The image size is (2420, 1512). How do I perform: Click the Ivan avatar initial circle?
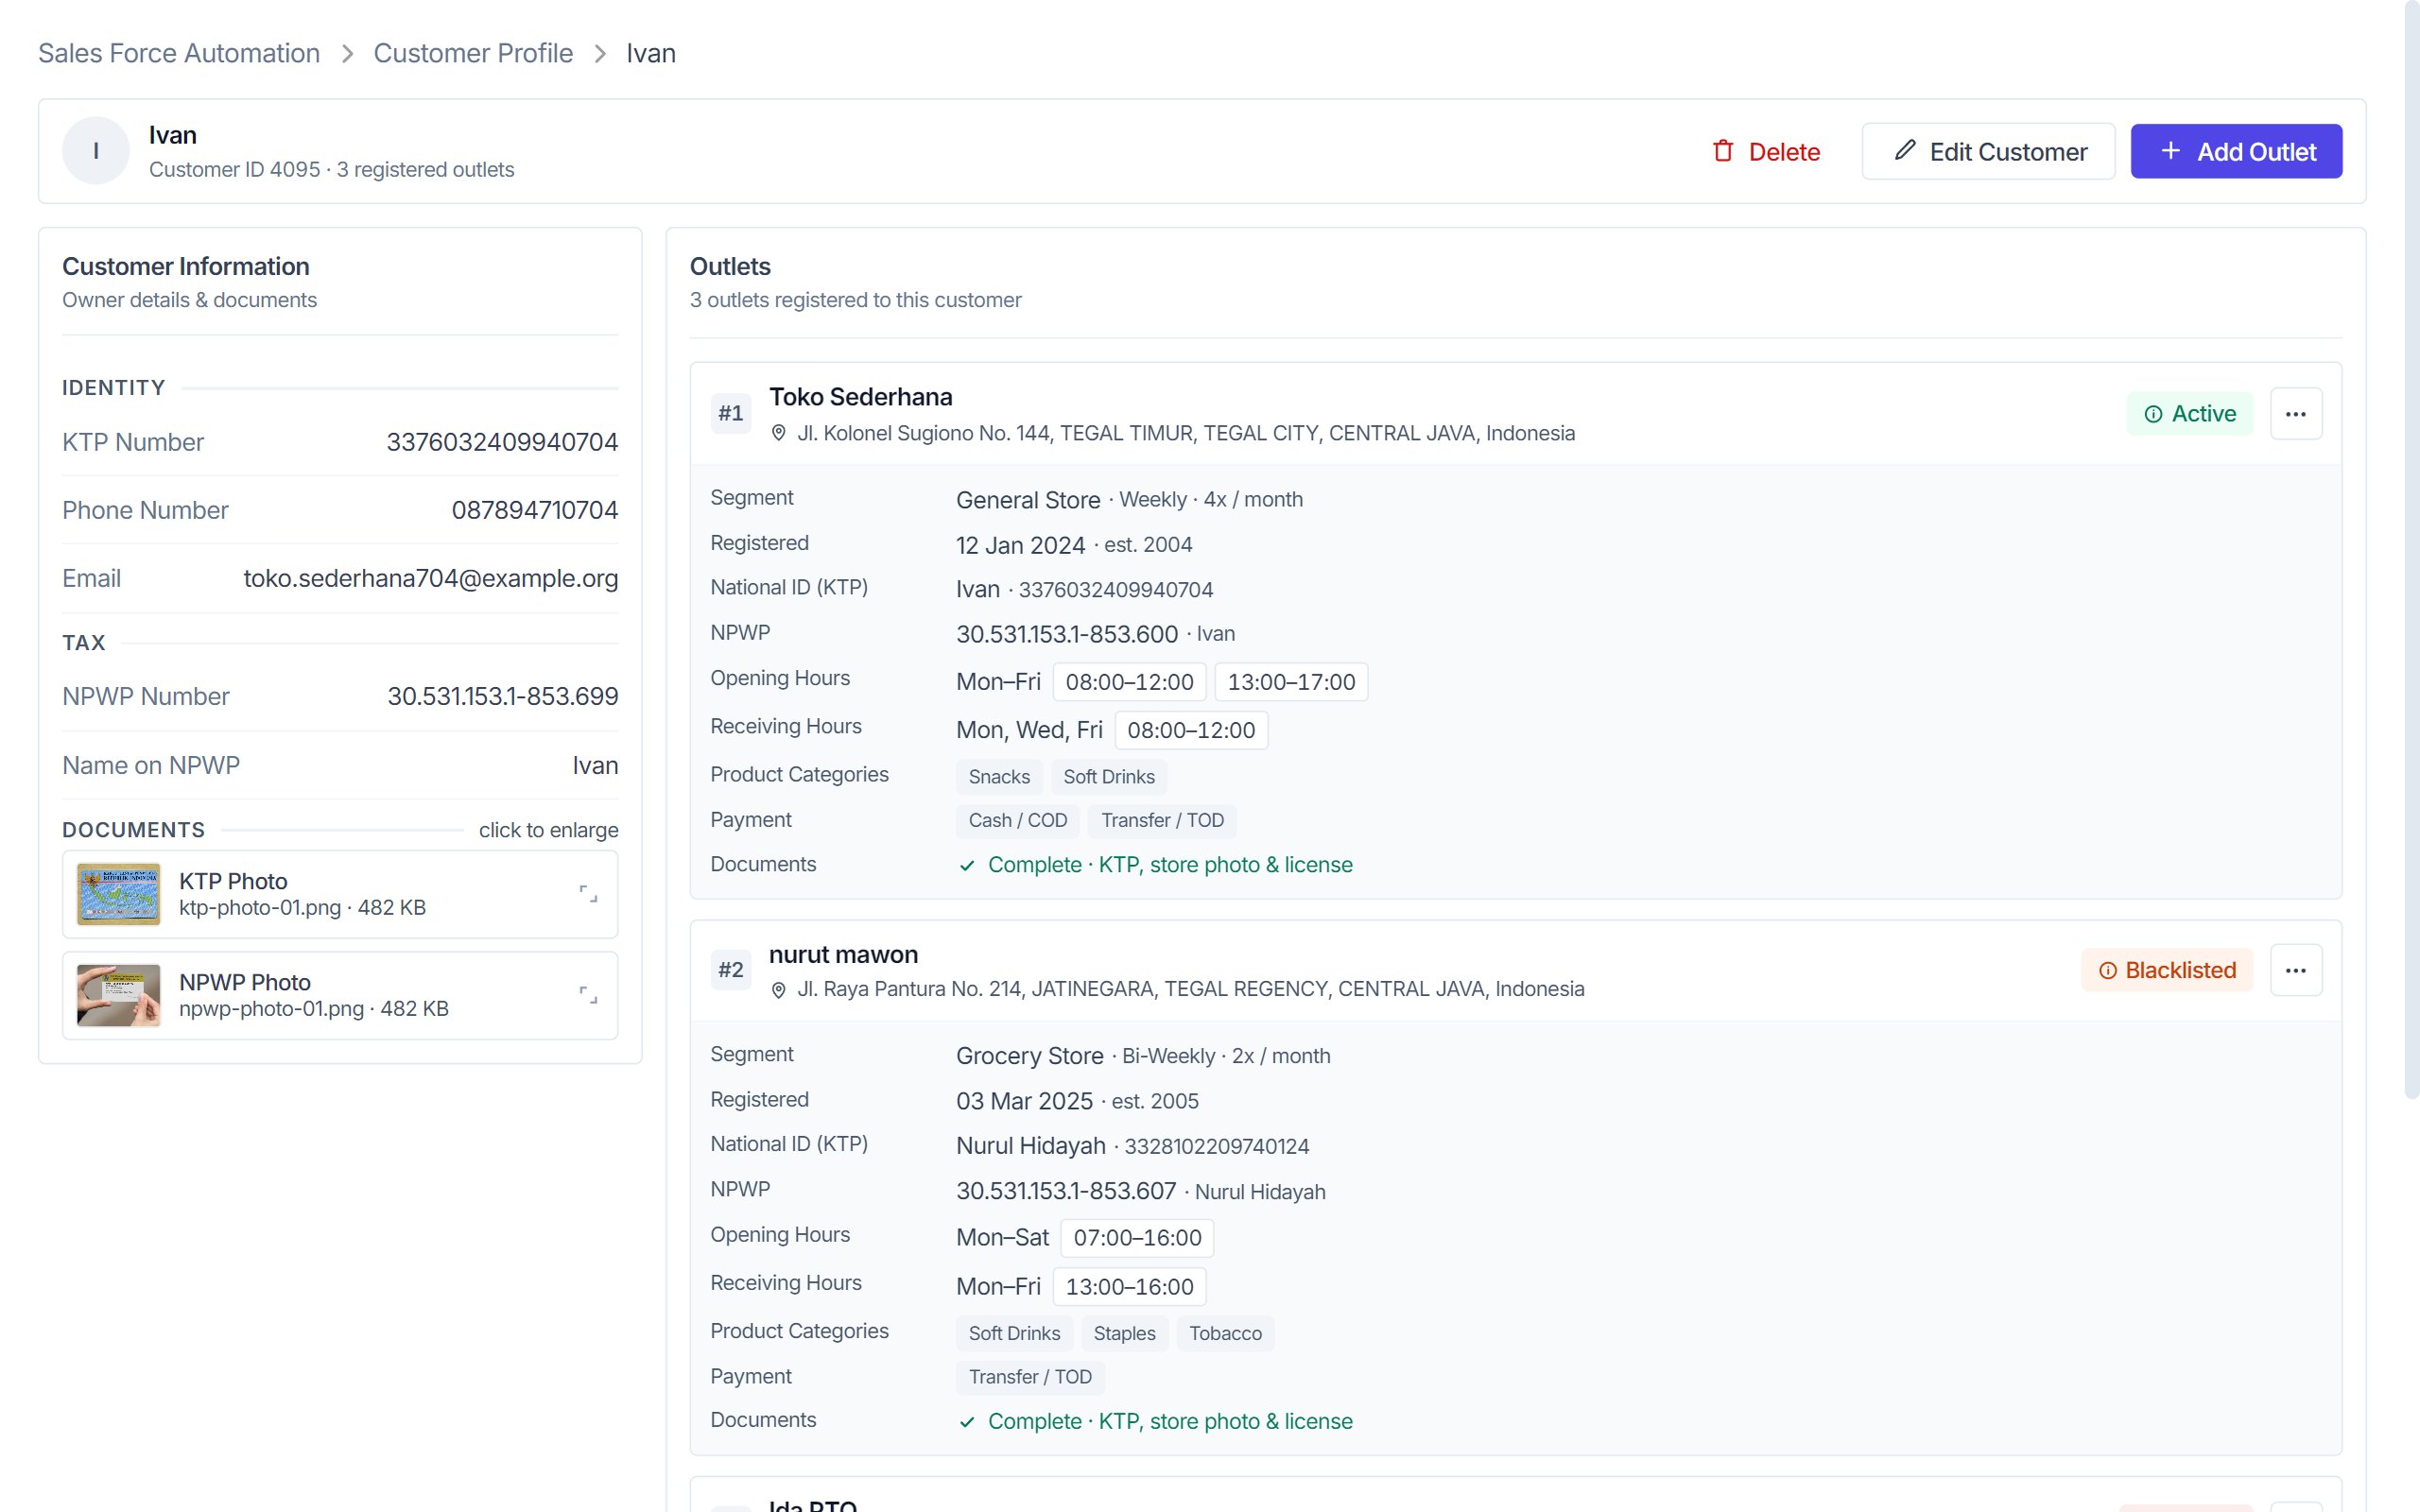(96, 151)
